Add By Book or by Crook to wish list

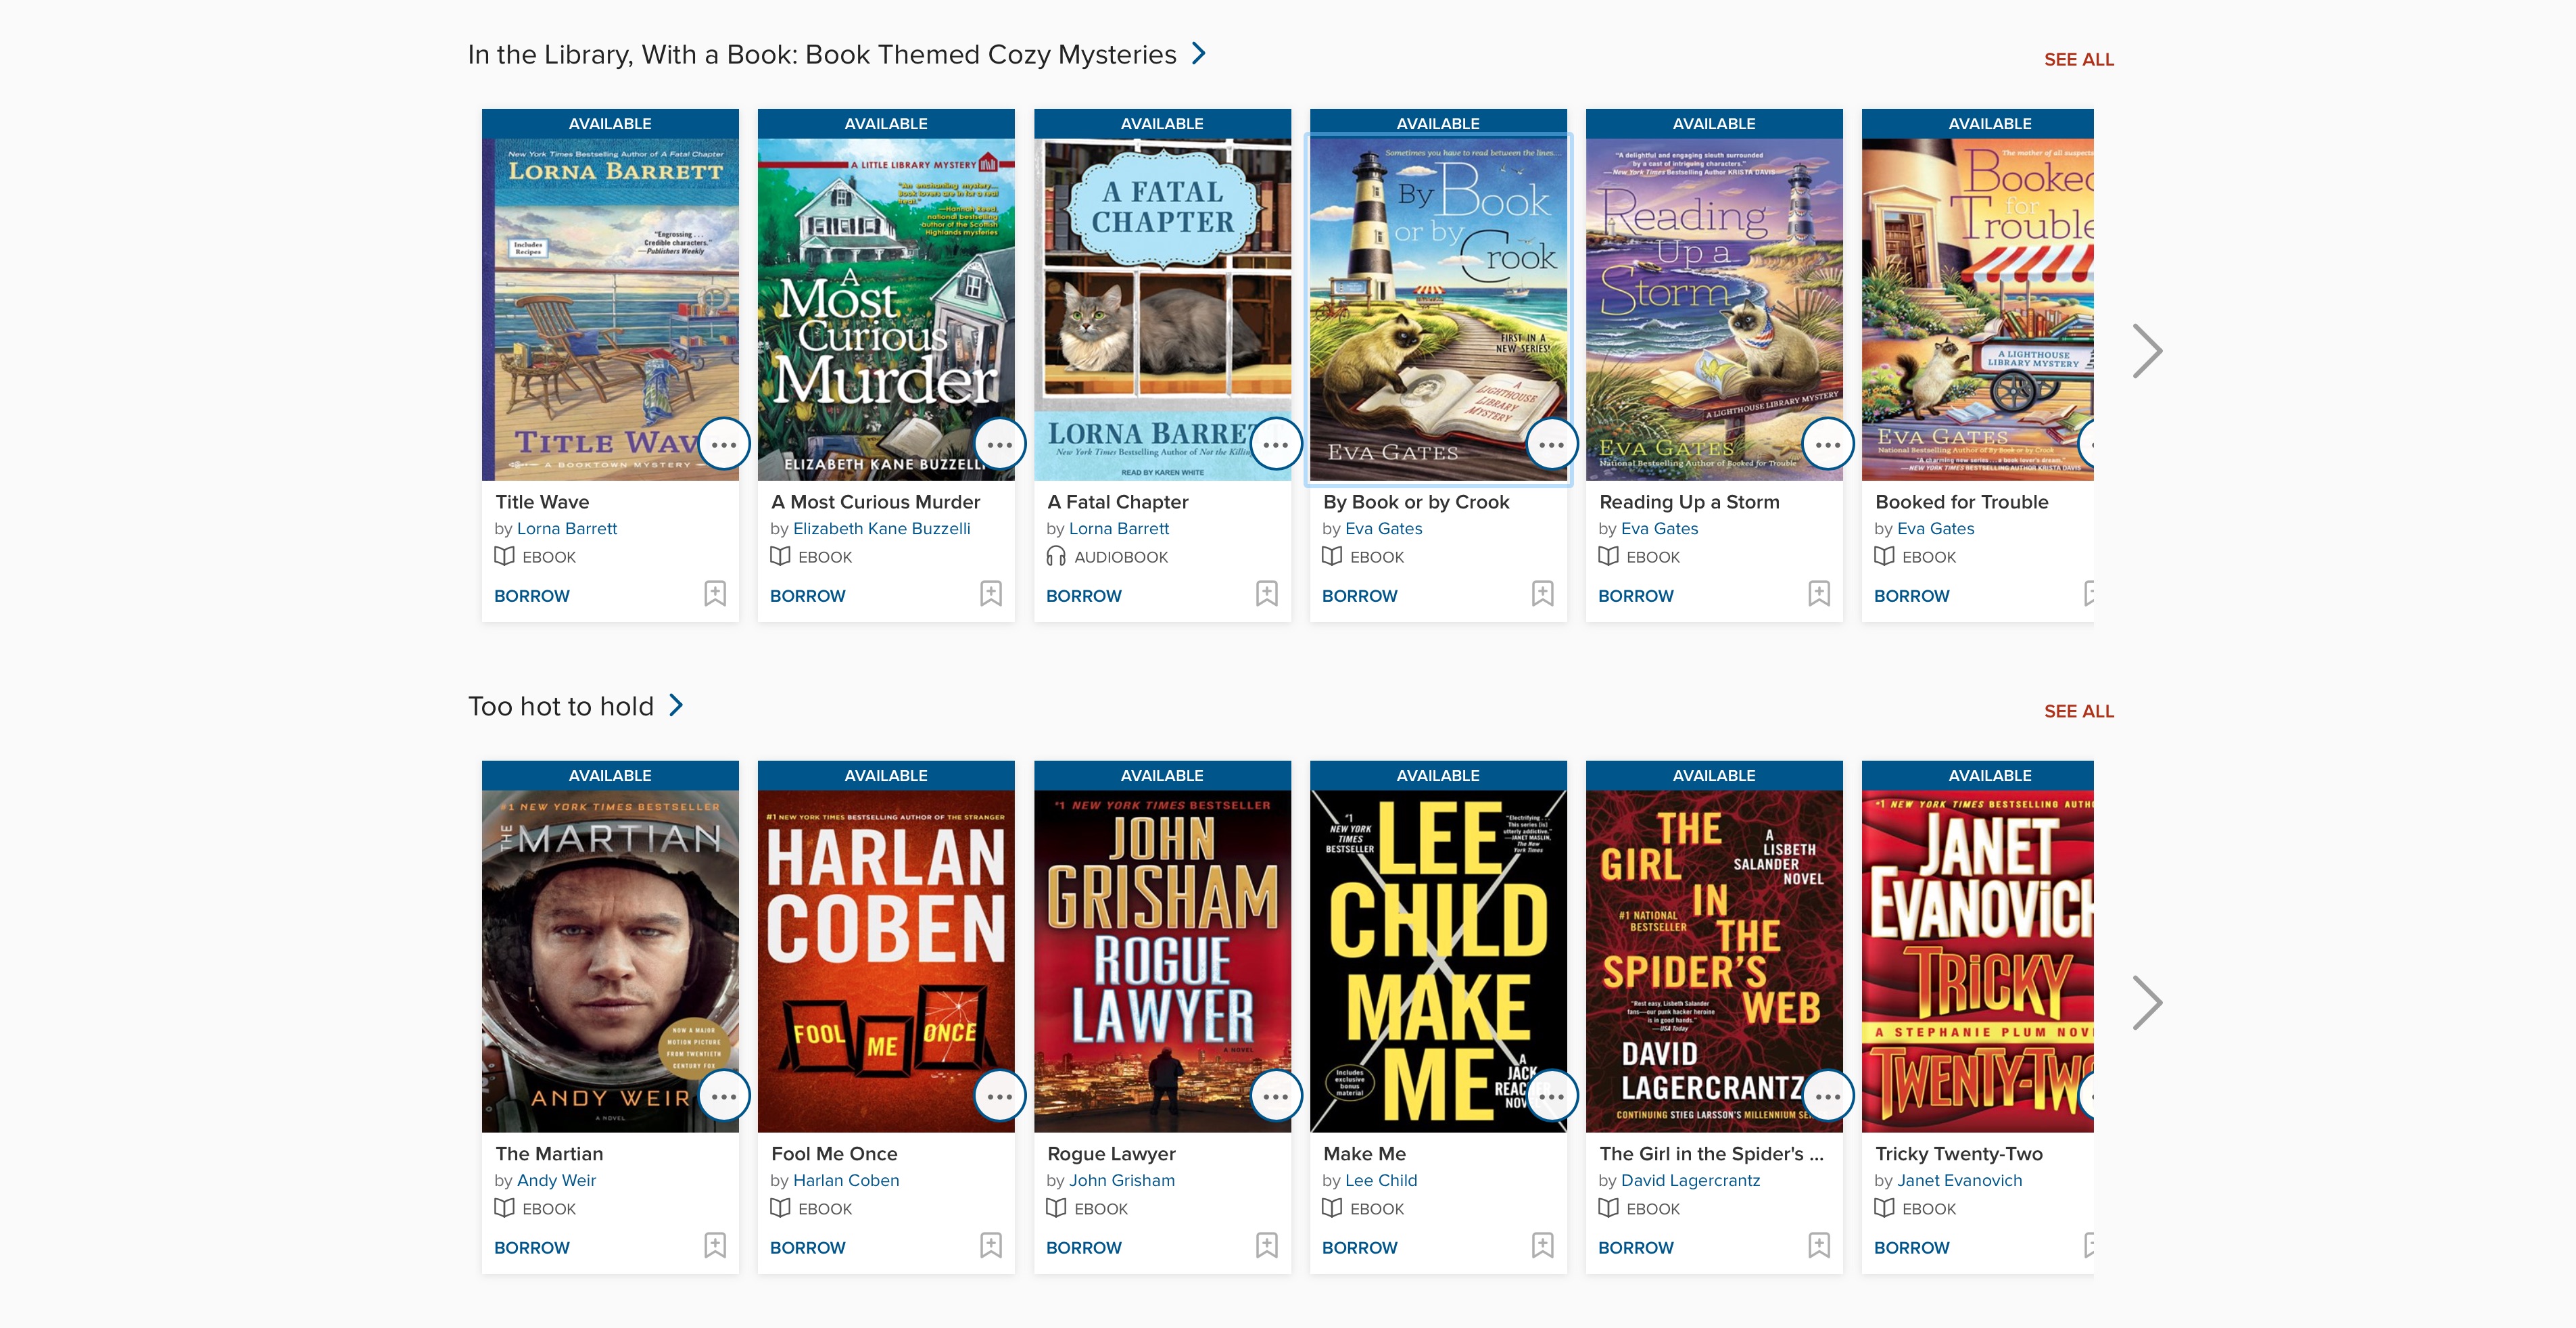[1542, 594]
